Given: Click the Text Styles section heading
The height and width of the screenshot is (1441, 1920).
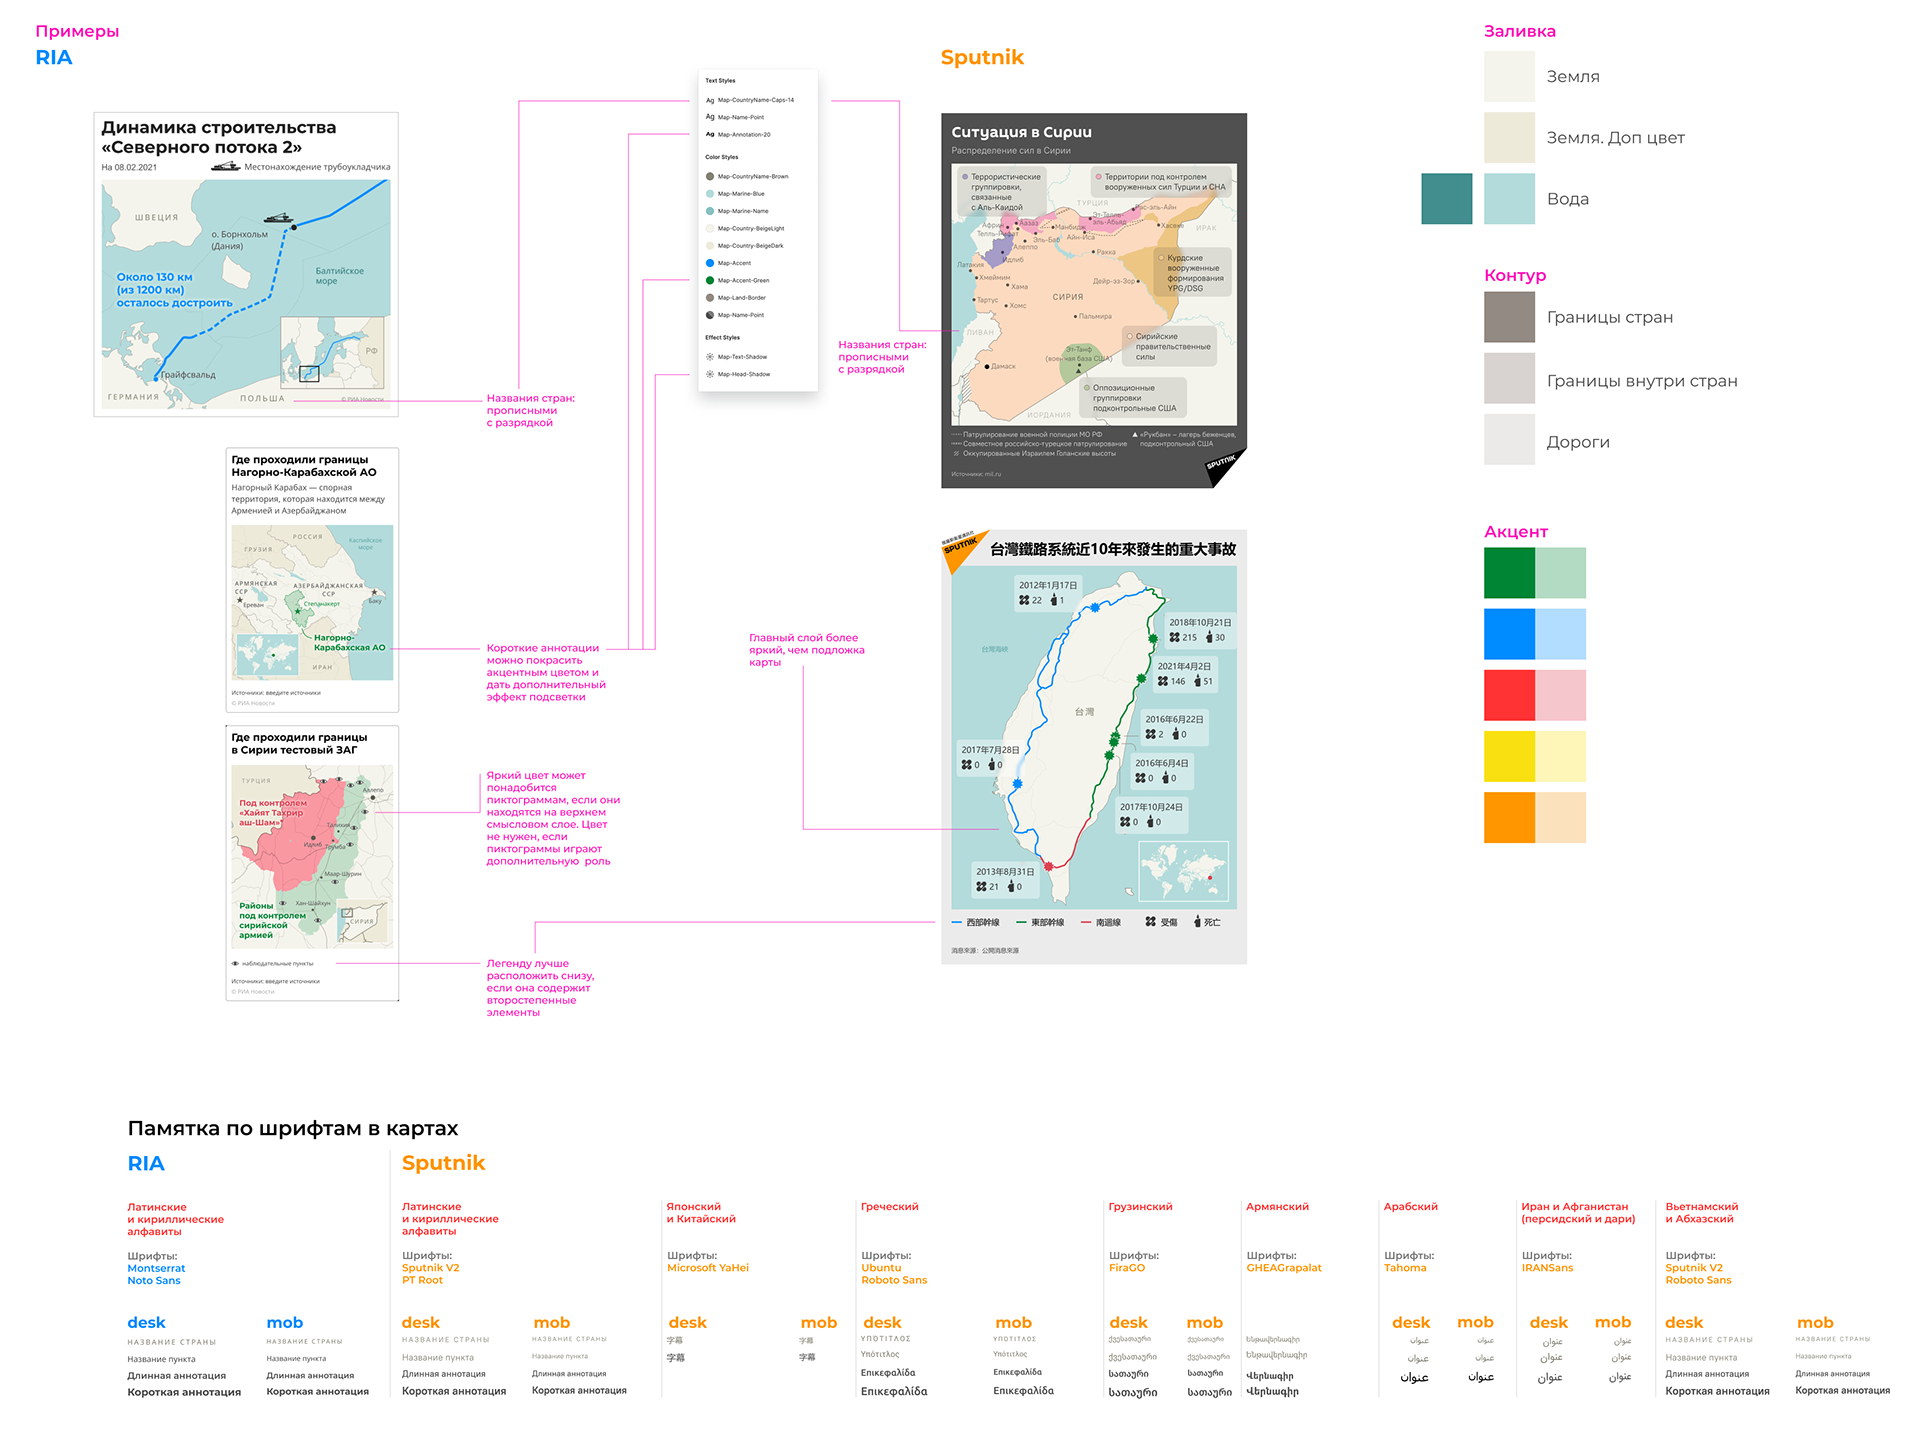Looking at the screenshot, I should click(x=720, y=81).
